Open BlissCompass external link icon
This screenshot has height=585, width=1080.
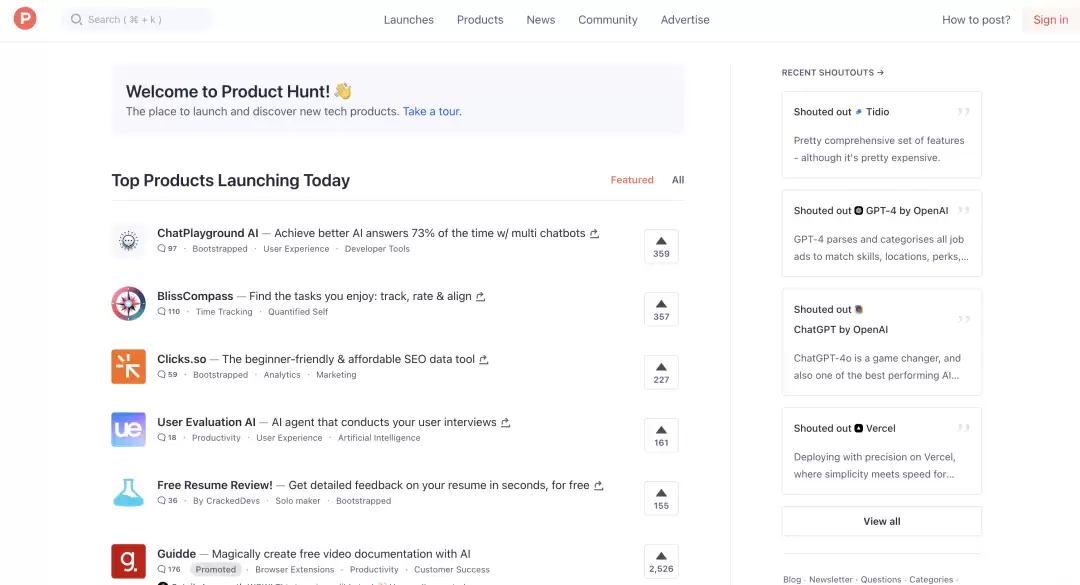click(x=481, y=296)
